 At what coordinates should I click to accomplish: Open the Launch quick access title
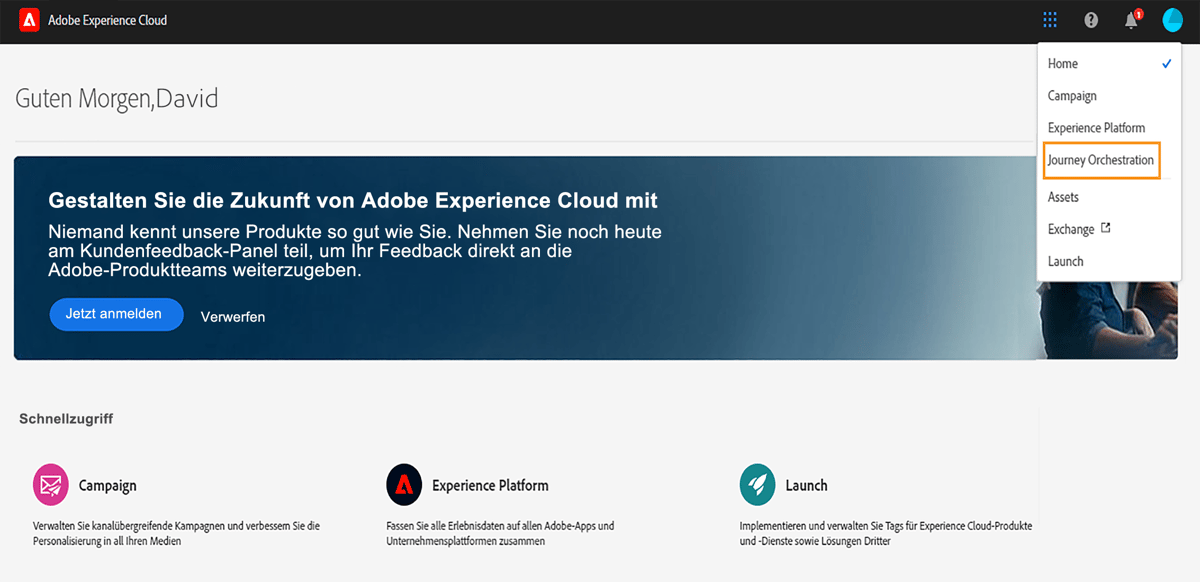point(806,485)
